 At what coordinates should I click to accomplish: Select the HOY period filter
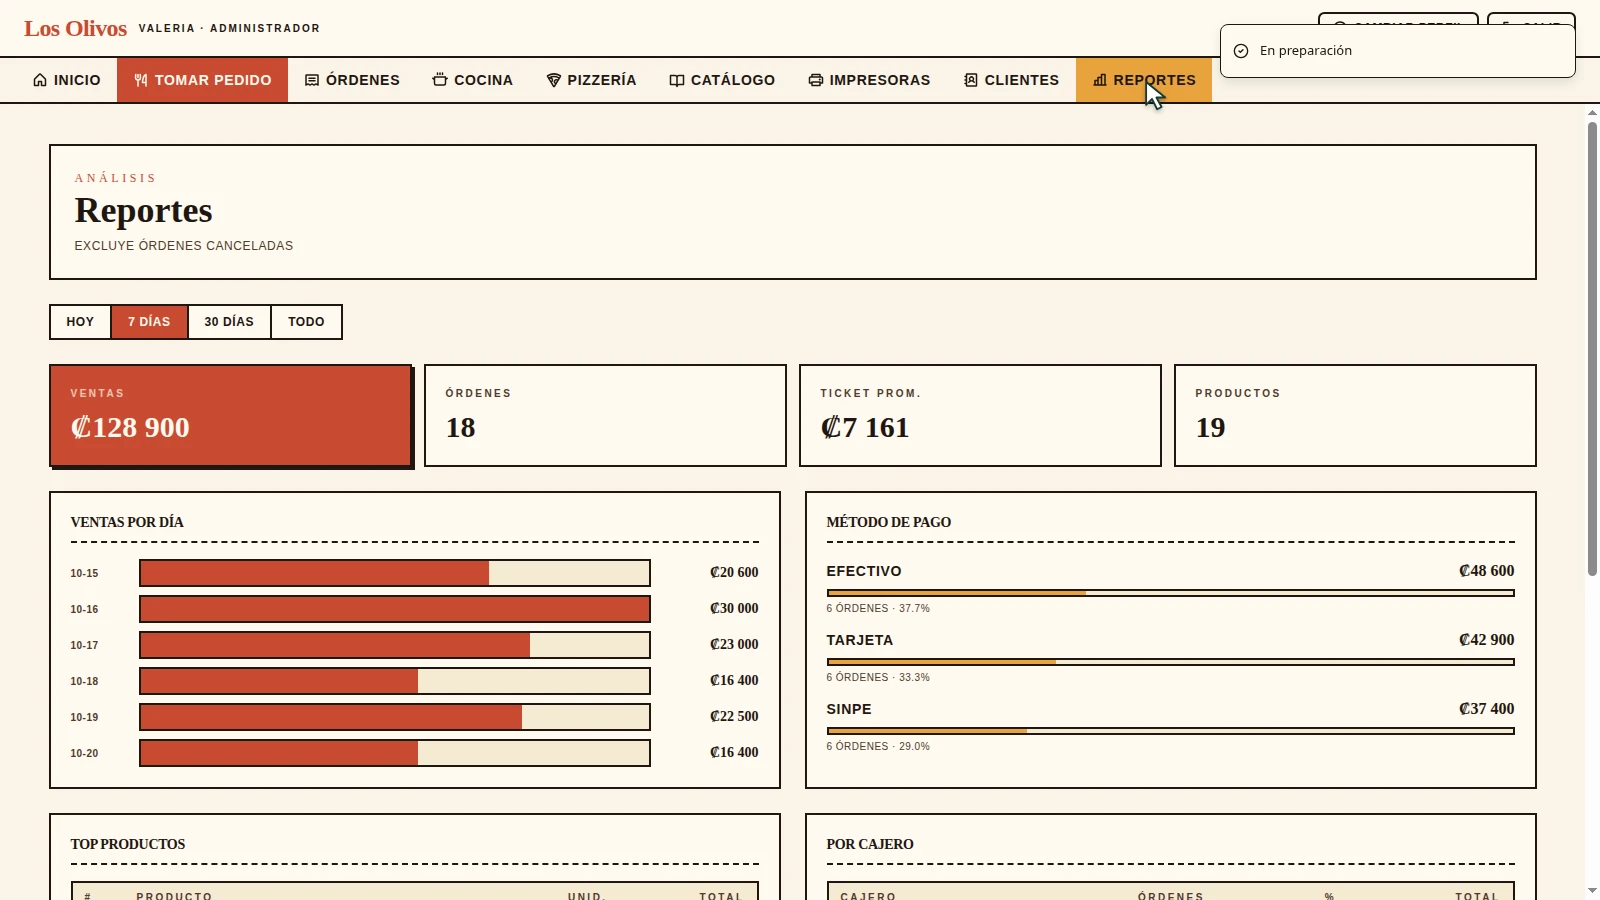click(80, 322)
